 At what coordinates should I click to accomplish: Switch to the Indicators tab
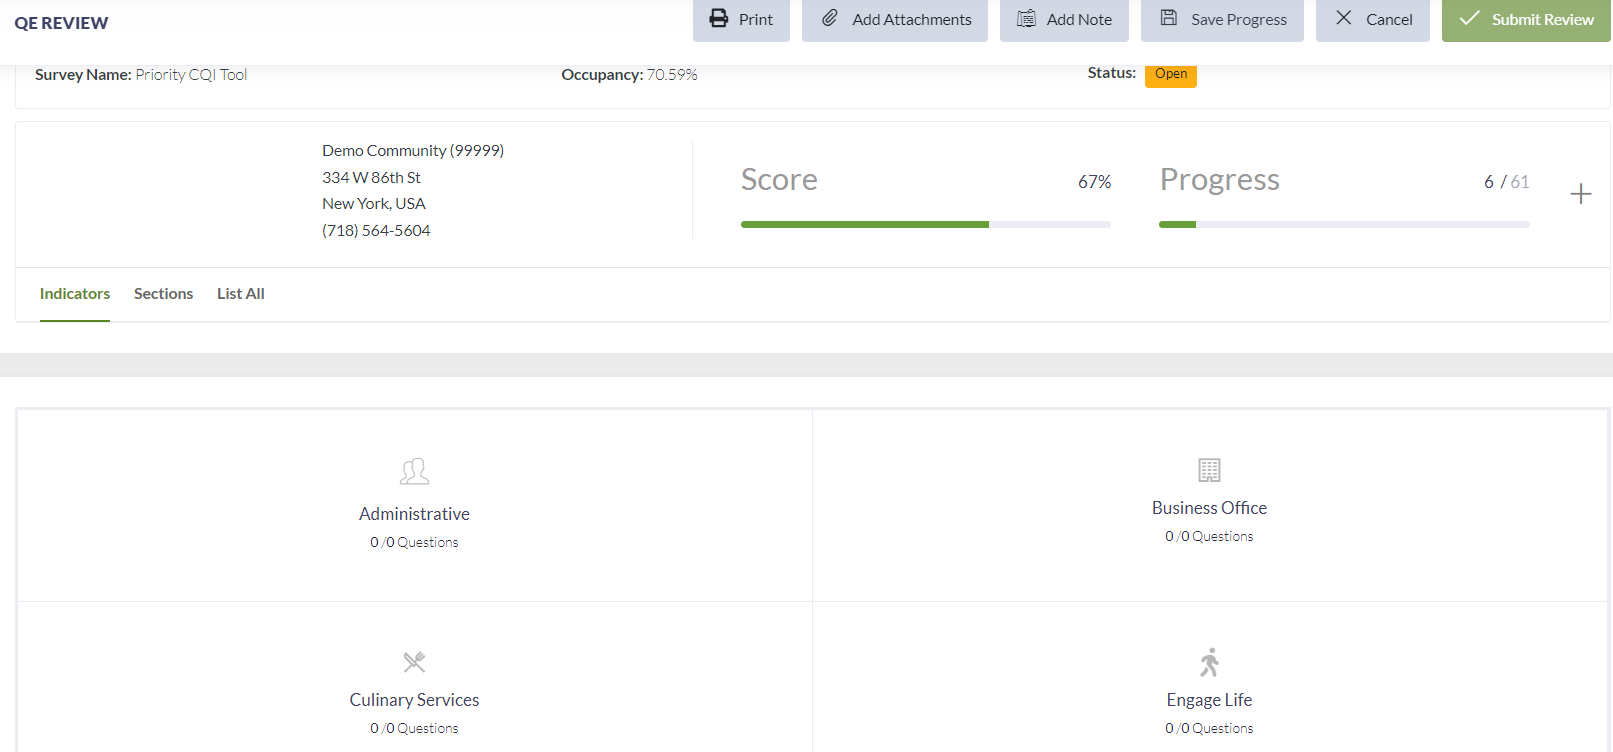point(75,294)
